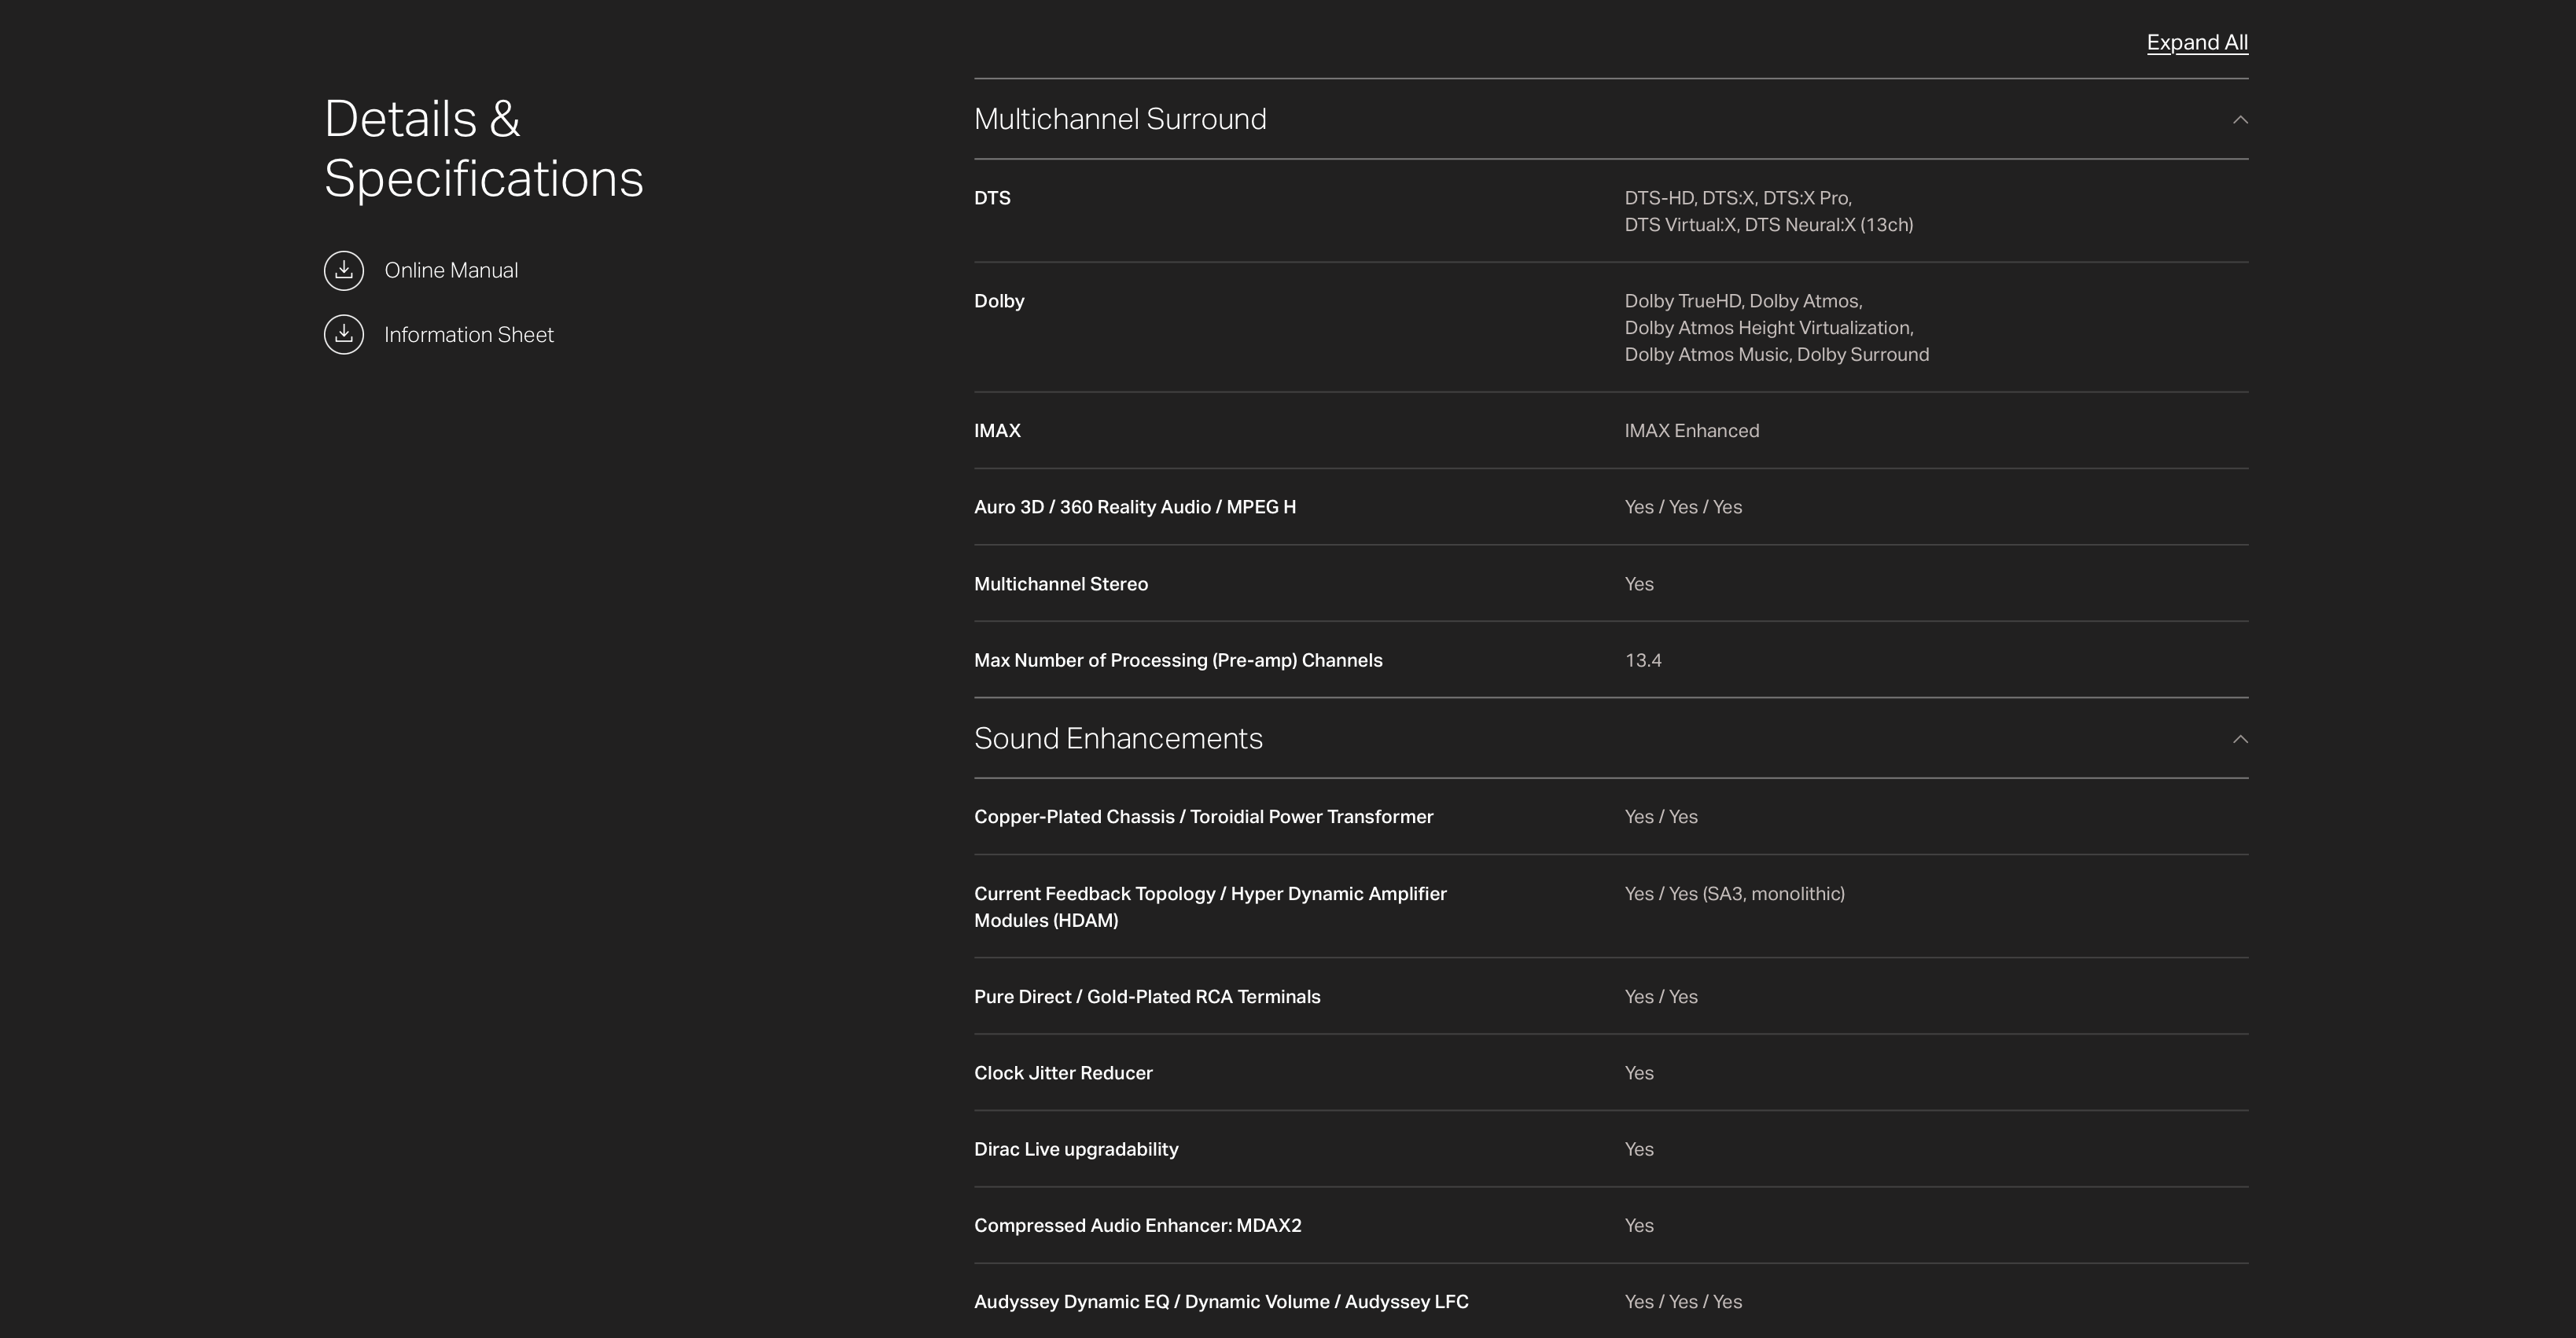Click the Details & Specifications title
Viewport: 2576px width, 1338px height.
483,148
